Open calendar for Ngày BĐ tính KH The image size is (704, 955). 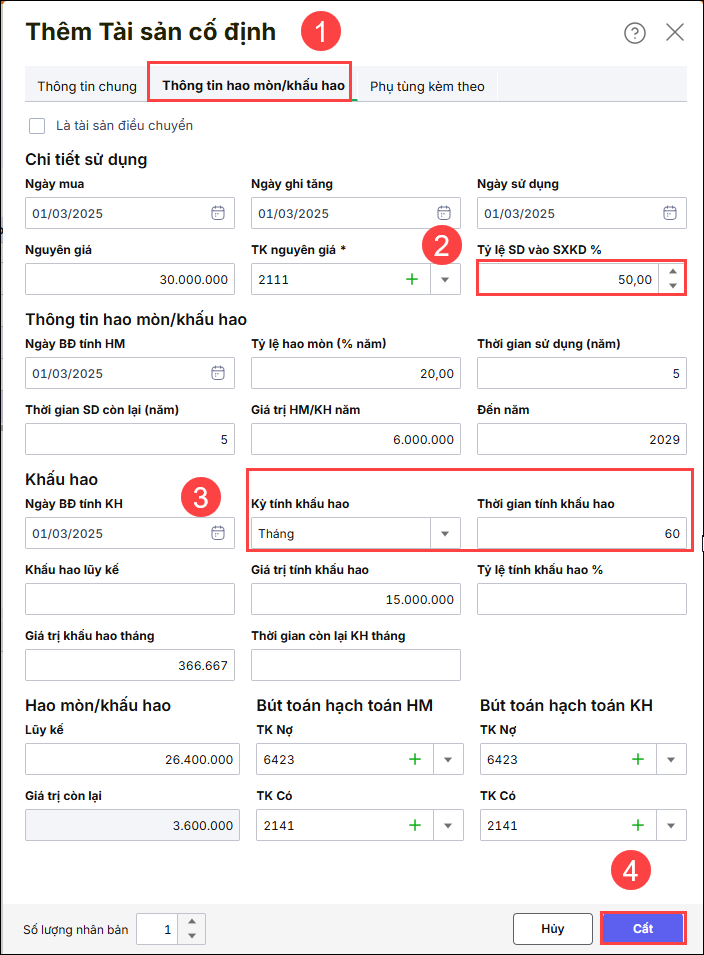(x=218, y=533)
